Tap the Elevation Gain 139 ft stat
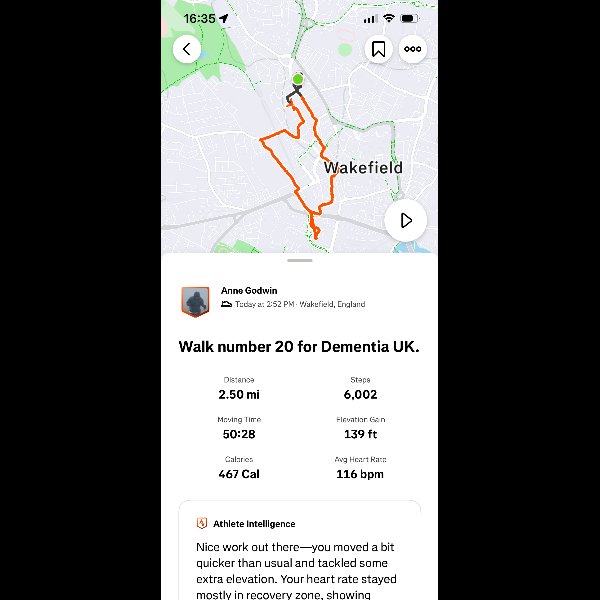Screen dimensions: 600x600 (360, 428)
